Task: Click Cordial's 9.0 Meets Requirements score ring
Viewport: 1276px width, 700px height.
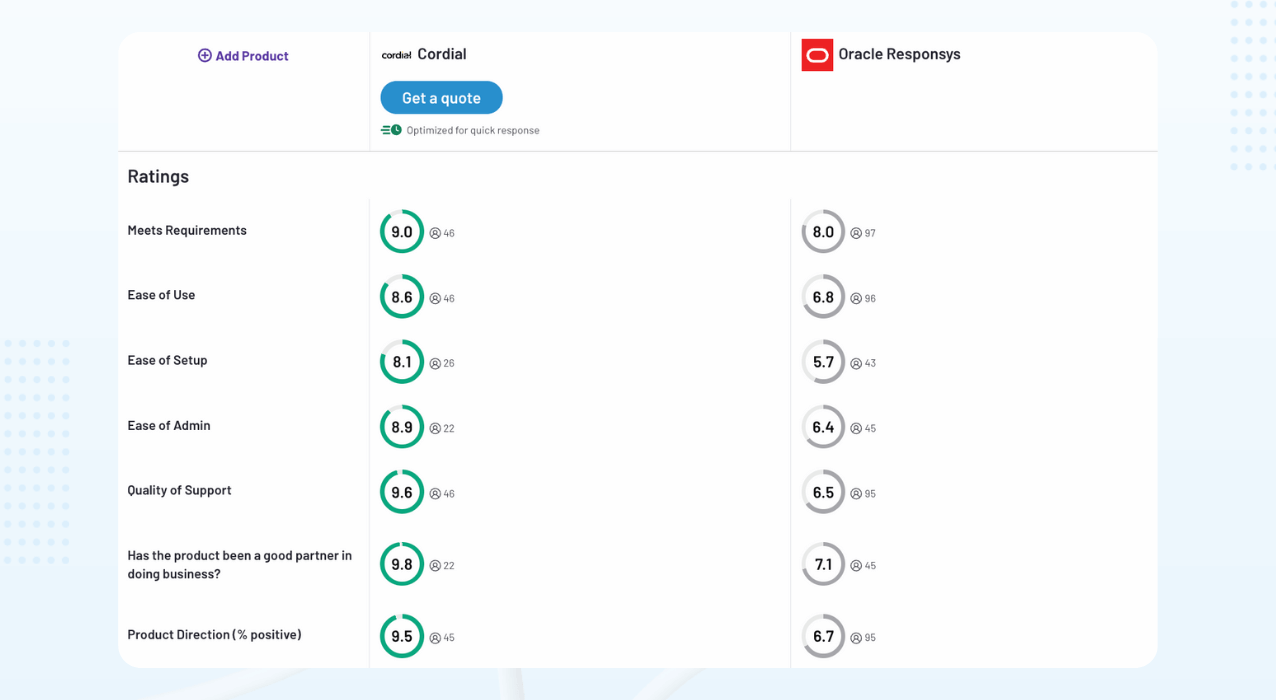Action: [x=402, y=232]
